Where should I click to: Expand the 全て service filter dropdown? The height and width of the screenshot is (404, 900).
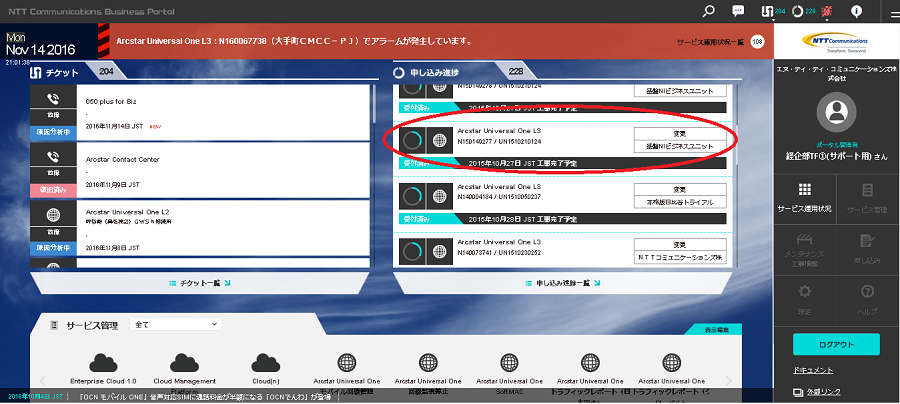point(158,325)
